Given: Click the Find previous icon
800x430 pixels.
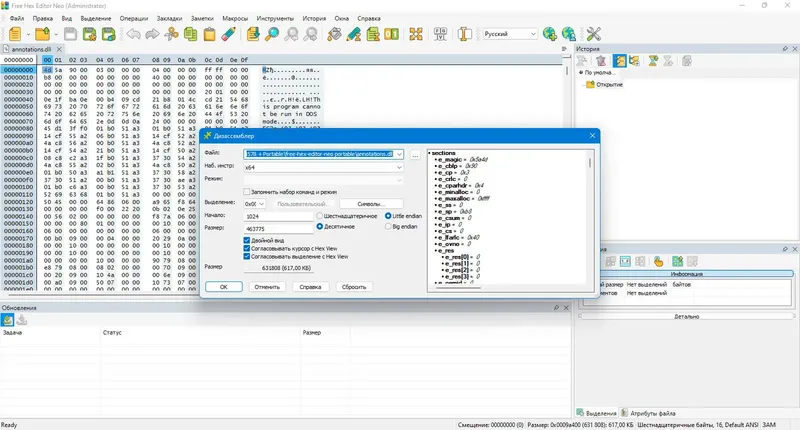Looking at the screenshot, I should tap(291, 34).
